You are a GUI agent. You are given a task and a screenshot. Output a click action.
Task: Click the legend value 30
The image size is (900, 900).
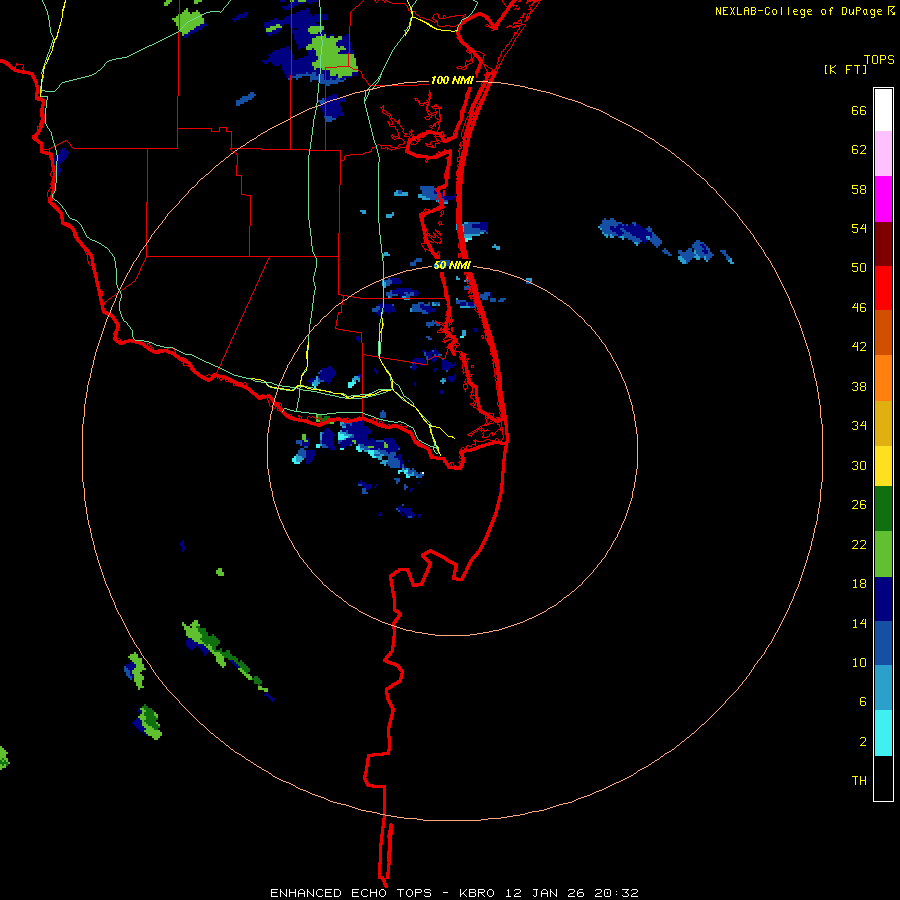tap(859, 465)
